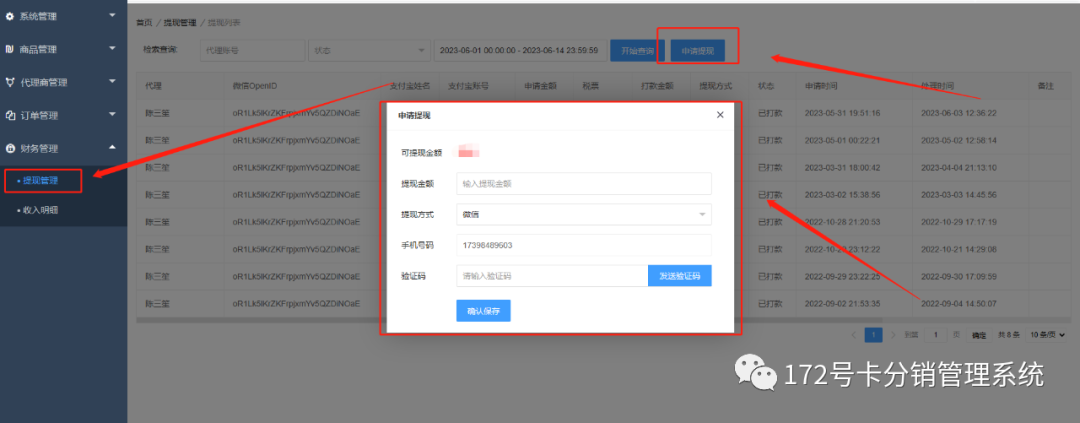Click the 财务管理 lock icon
Viewport: 1080px width, 423px height.
click(x=10, y=148)
